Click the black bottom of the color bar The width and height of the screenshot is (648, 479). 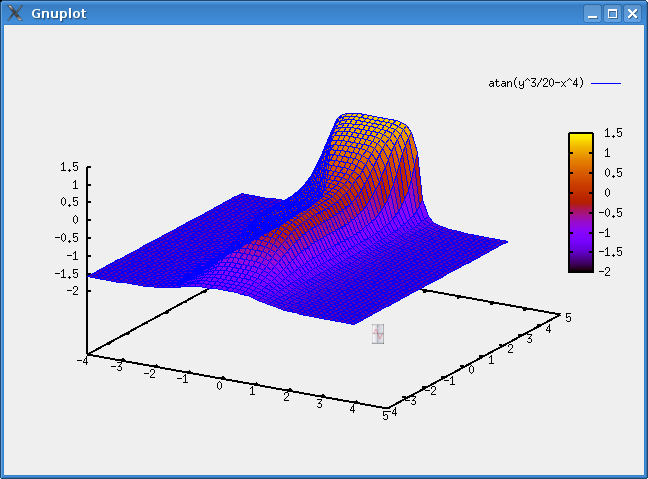click(580, 266)
